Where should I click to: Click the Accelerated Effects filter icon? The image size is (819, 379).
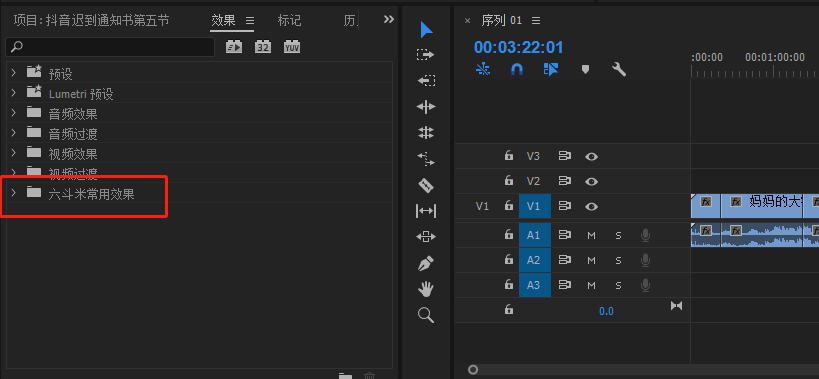click(234, 47)
